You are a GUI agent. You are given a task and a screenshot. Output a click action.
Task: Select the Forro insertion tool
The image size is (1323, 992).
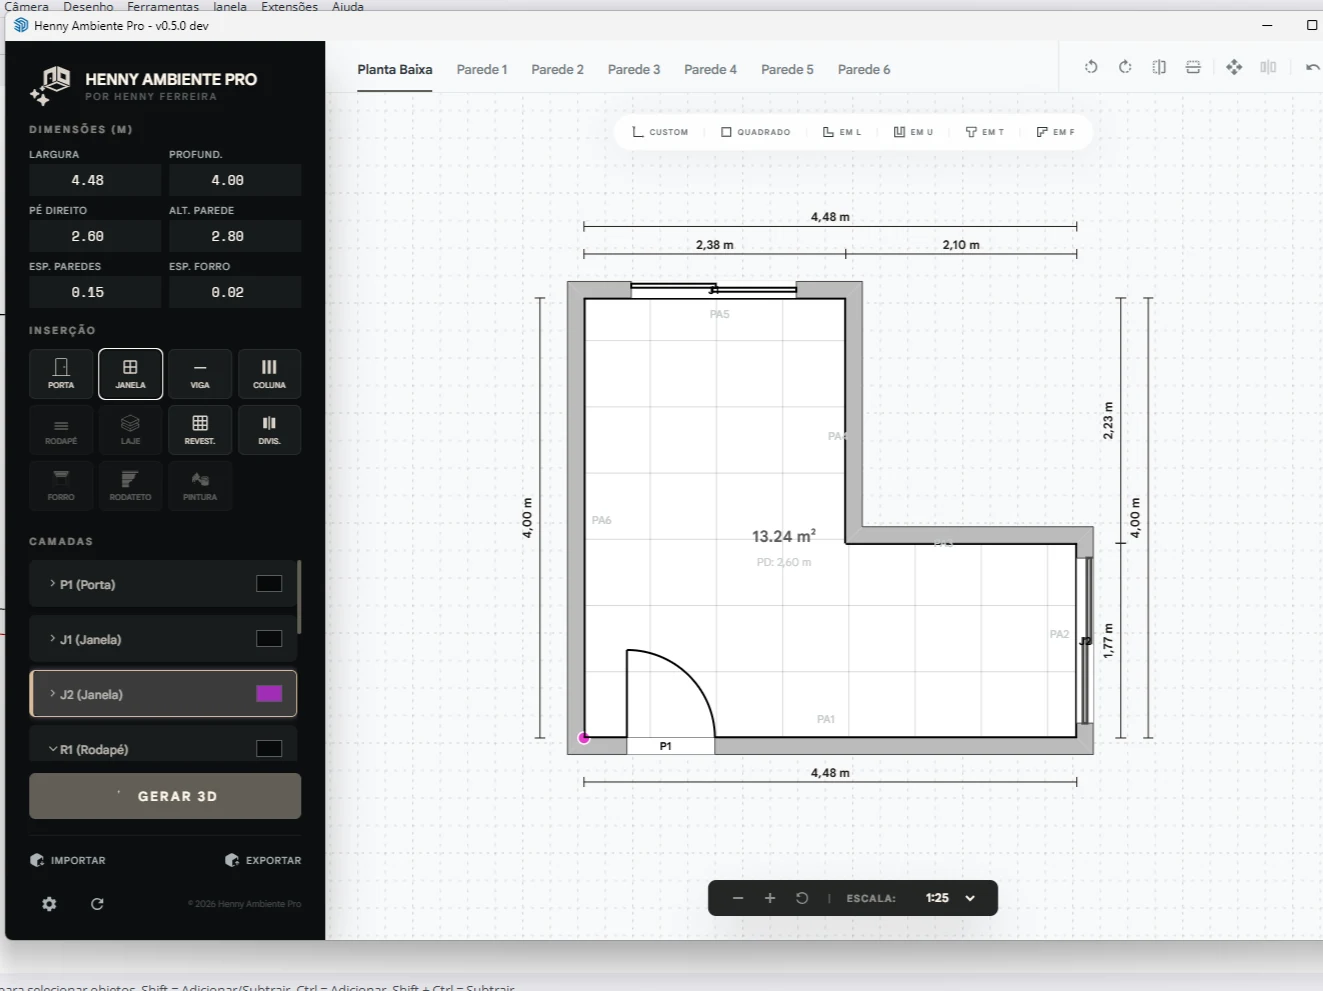coord(61,486)
